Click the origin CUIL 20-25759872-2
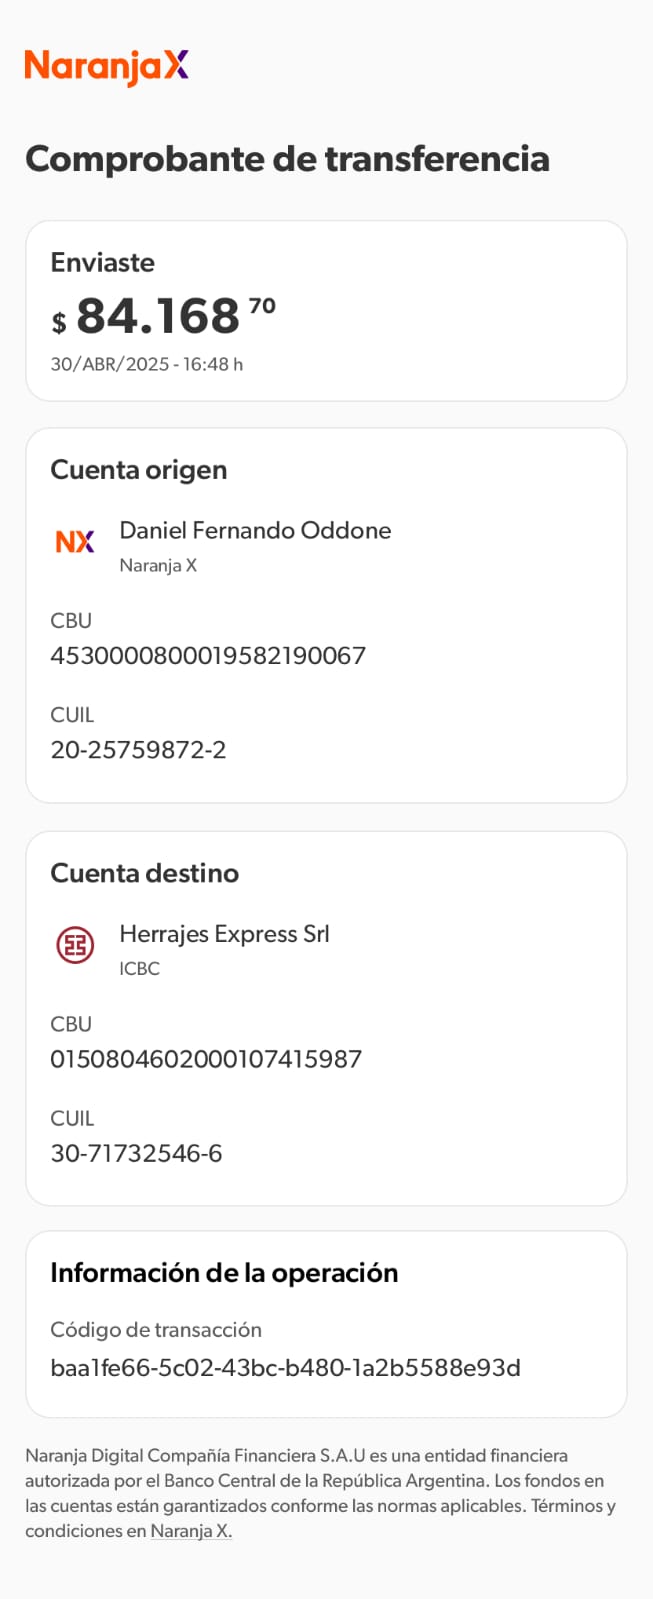 click(x=138, y=750)
